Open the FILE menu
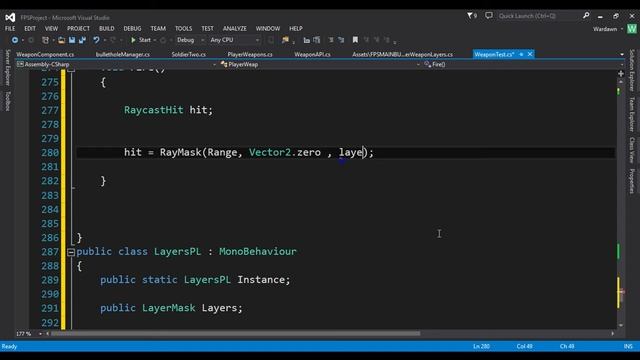 pos(10,29)
